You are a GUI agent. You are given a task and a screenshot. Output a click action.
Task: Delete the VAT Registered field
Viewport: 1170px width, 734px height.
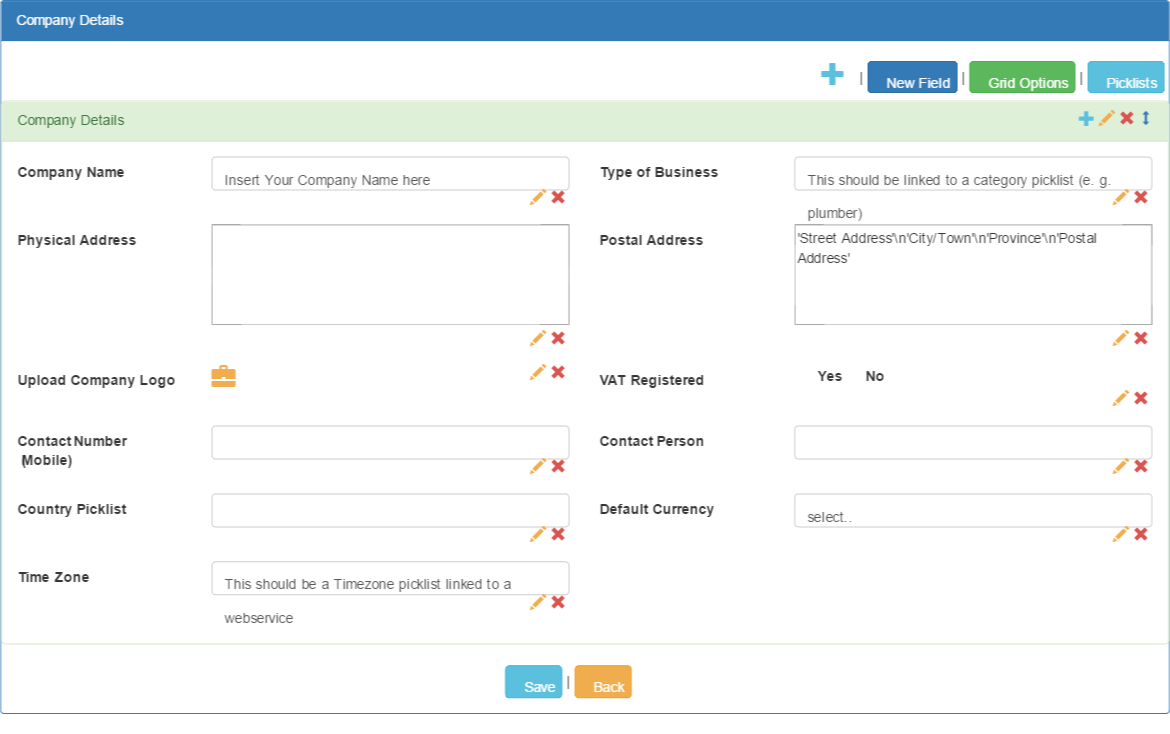[1141, 398]
